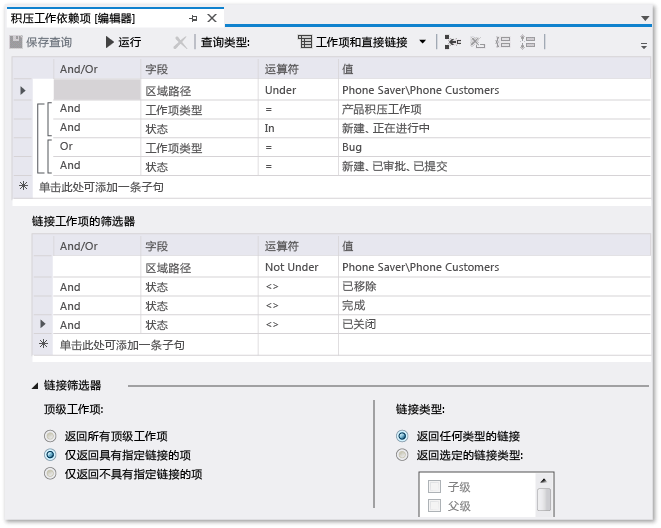Click the Bug value cell
Viewport: 661px width, 528px height.
coord(494,147)
